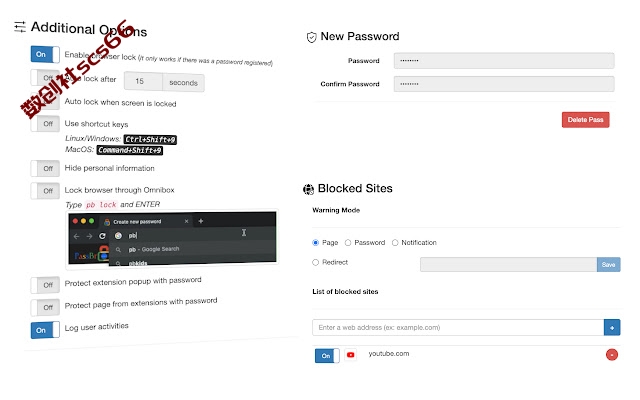
Task: Click the Blocked Sites globe icon
Action: coord(309,189)
